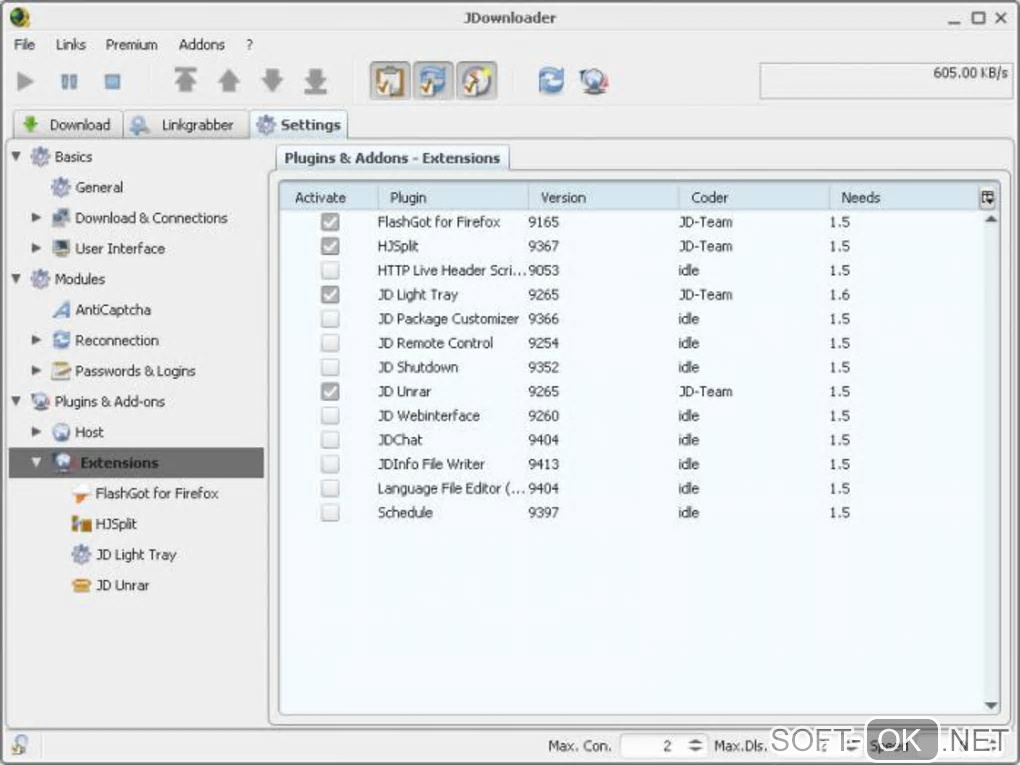
Task: Activate JD Package Customizer checkbox
Action: click(330, 319)
